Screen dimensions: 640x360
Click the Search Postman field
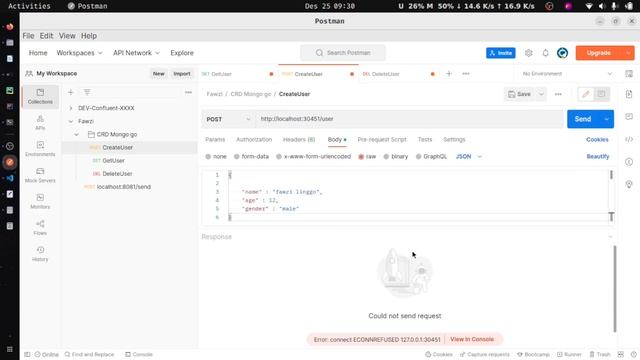pyautogui.click(x=343, y=53)
